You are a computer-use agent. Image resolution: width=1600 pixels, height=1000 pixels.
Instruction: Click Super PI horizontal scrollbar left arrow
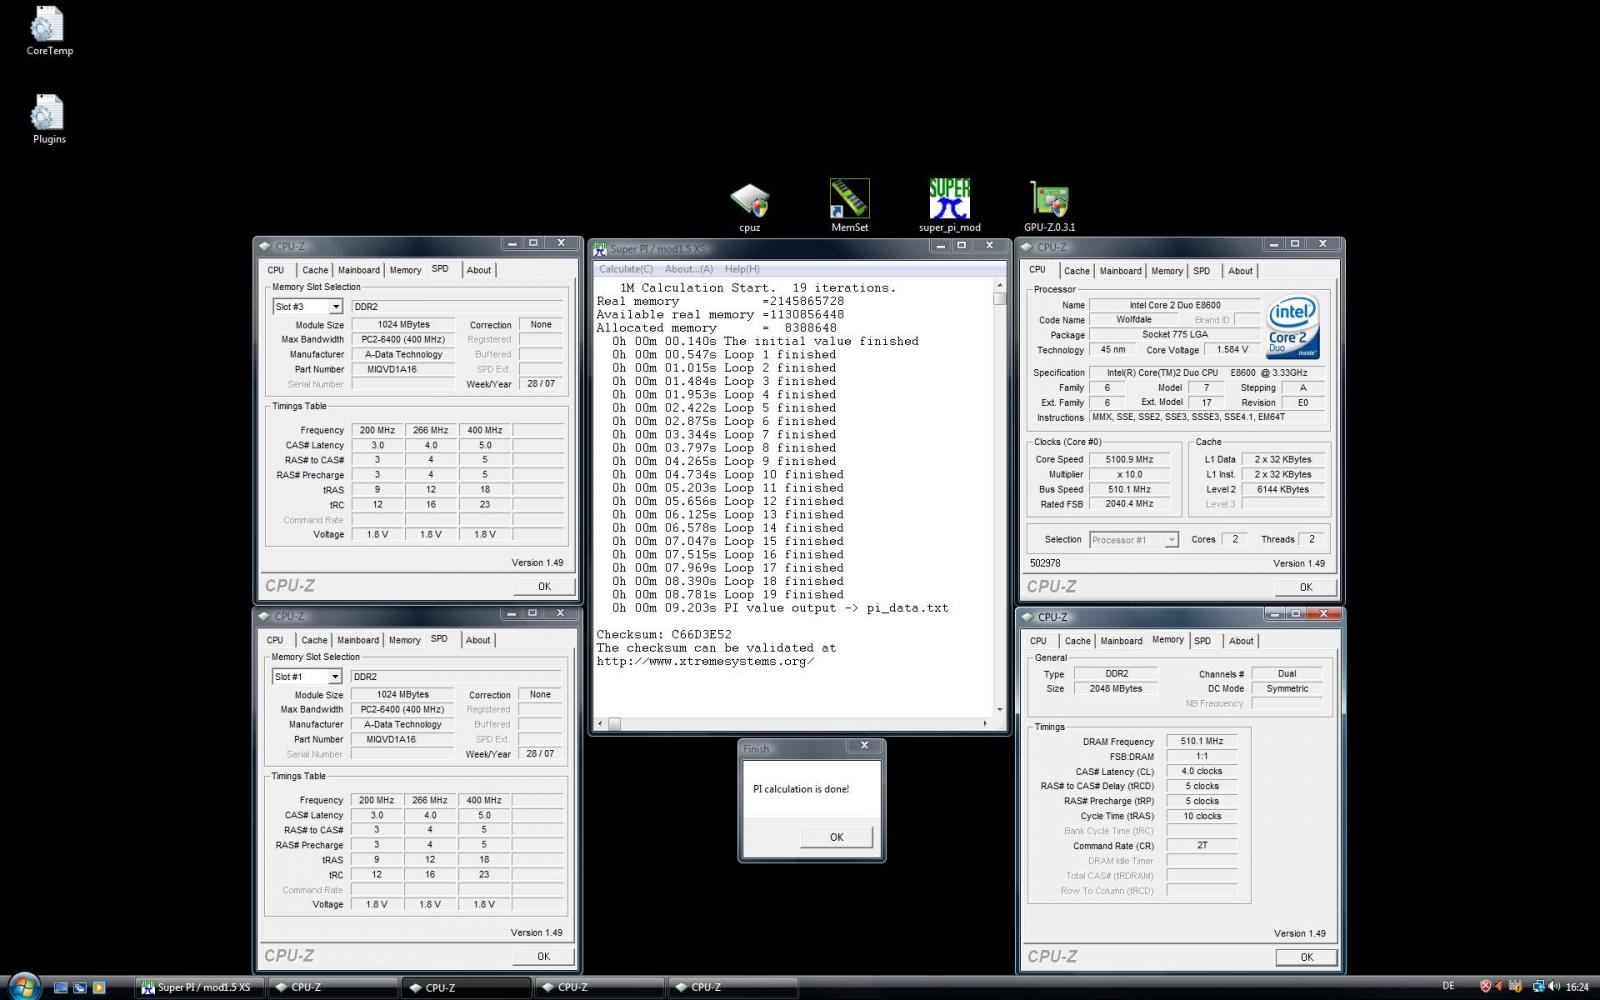coord(600,723)
